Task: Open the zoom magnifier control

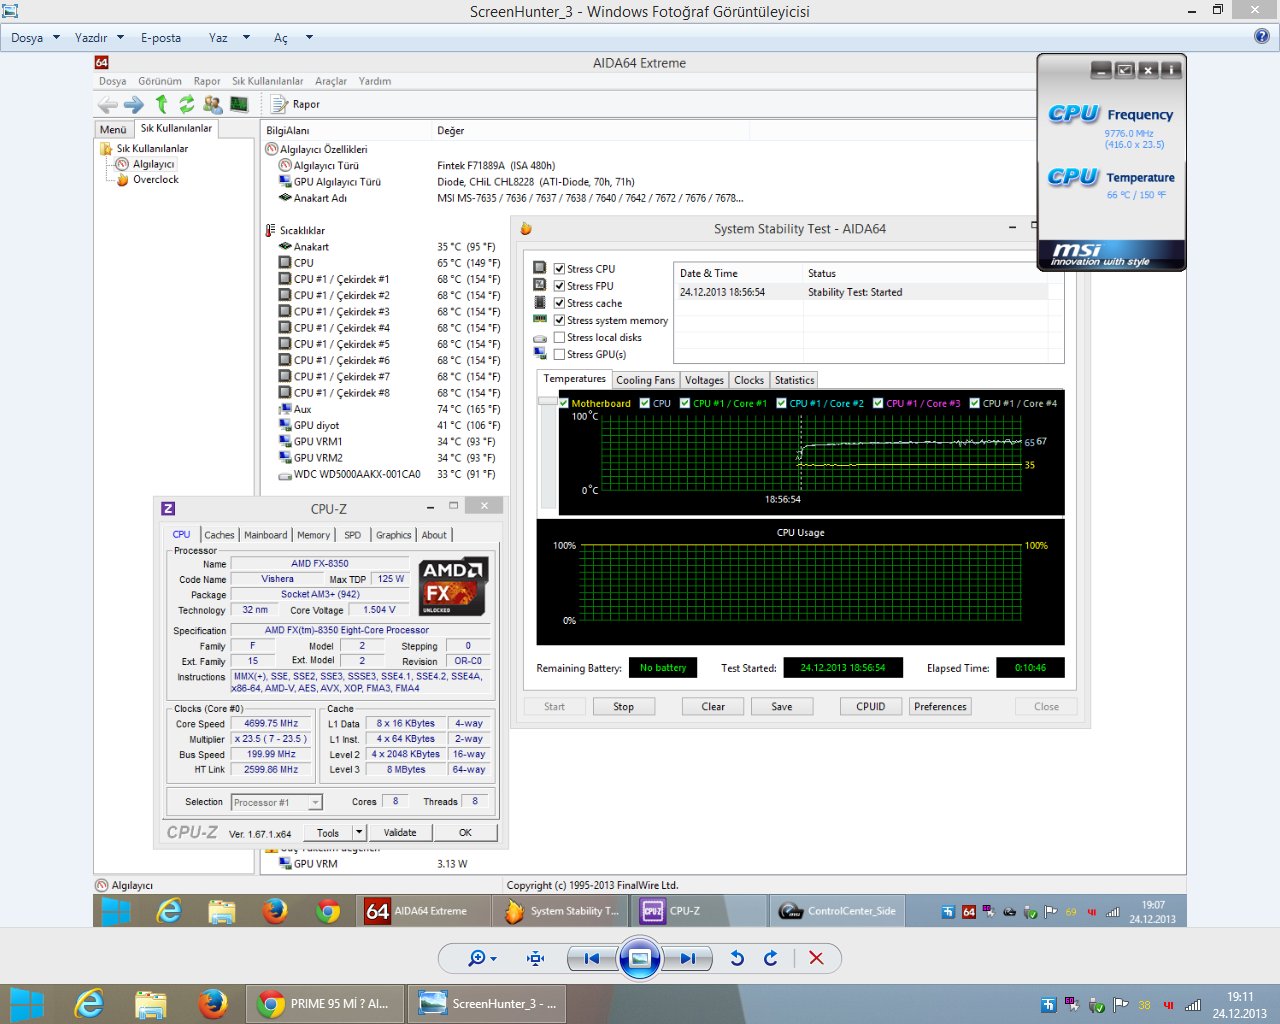Action: tap(481, 958)
